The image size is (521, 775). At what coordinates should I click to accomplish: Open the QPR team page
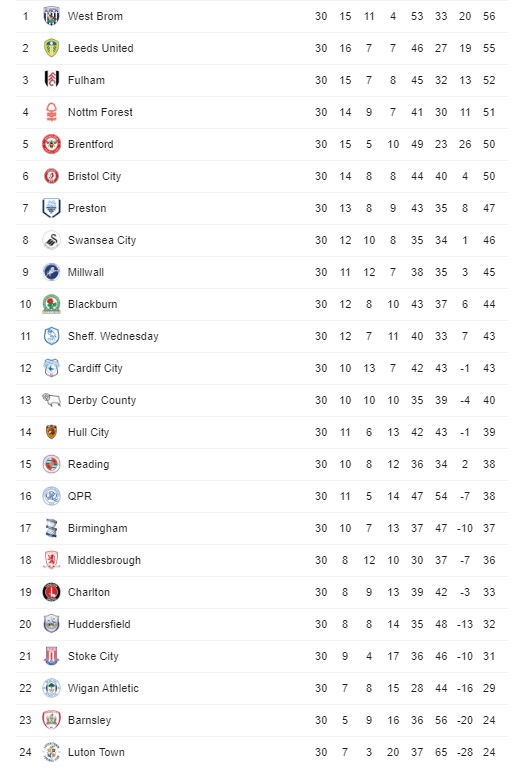click(80, 496)
